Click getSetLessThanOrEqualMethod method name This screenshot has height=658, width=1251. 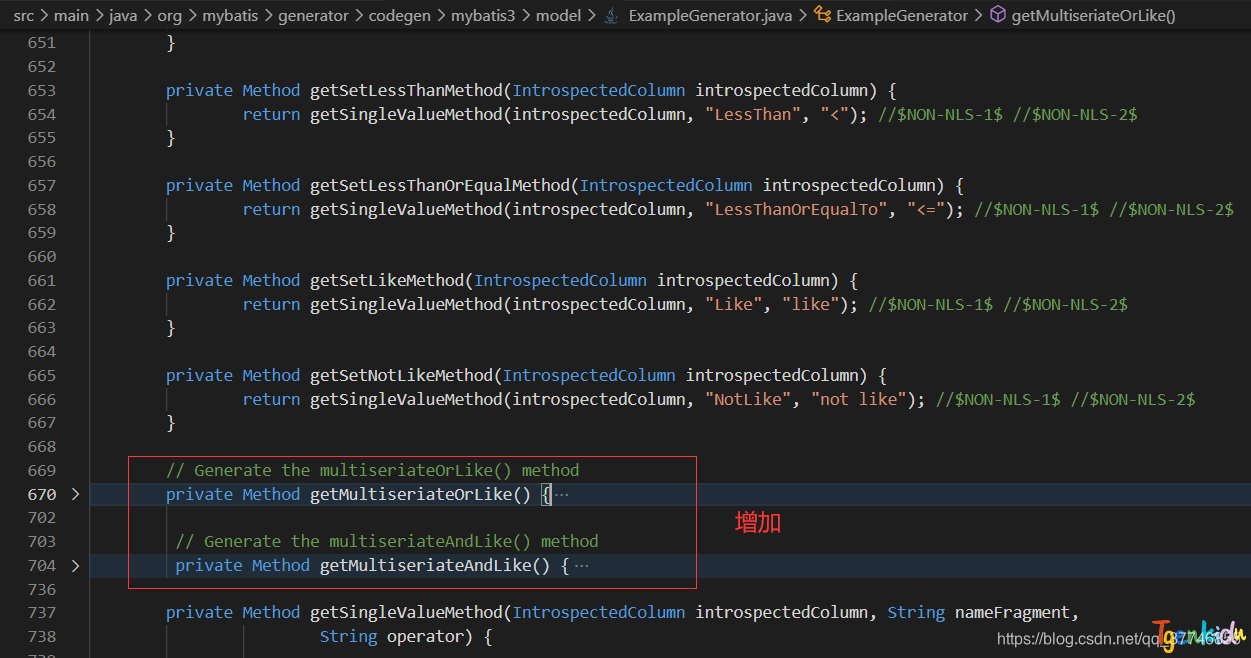pyautogui.click(x=440, y=185)
